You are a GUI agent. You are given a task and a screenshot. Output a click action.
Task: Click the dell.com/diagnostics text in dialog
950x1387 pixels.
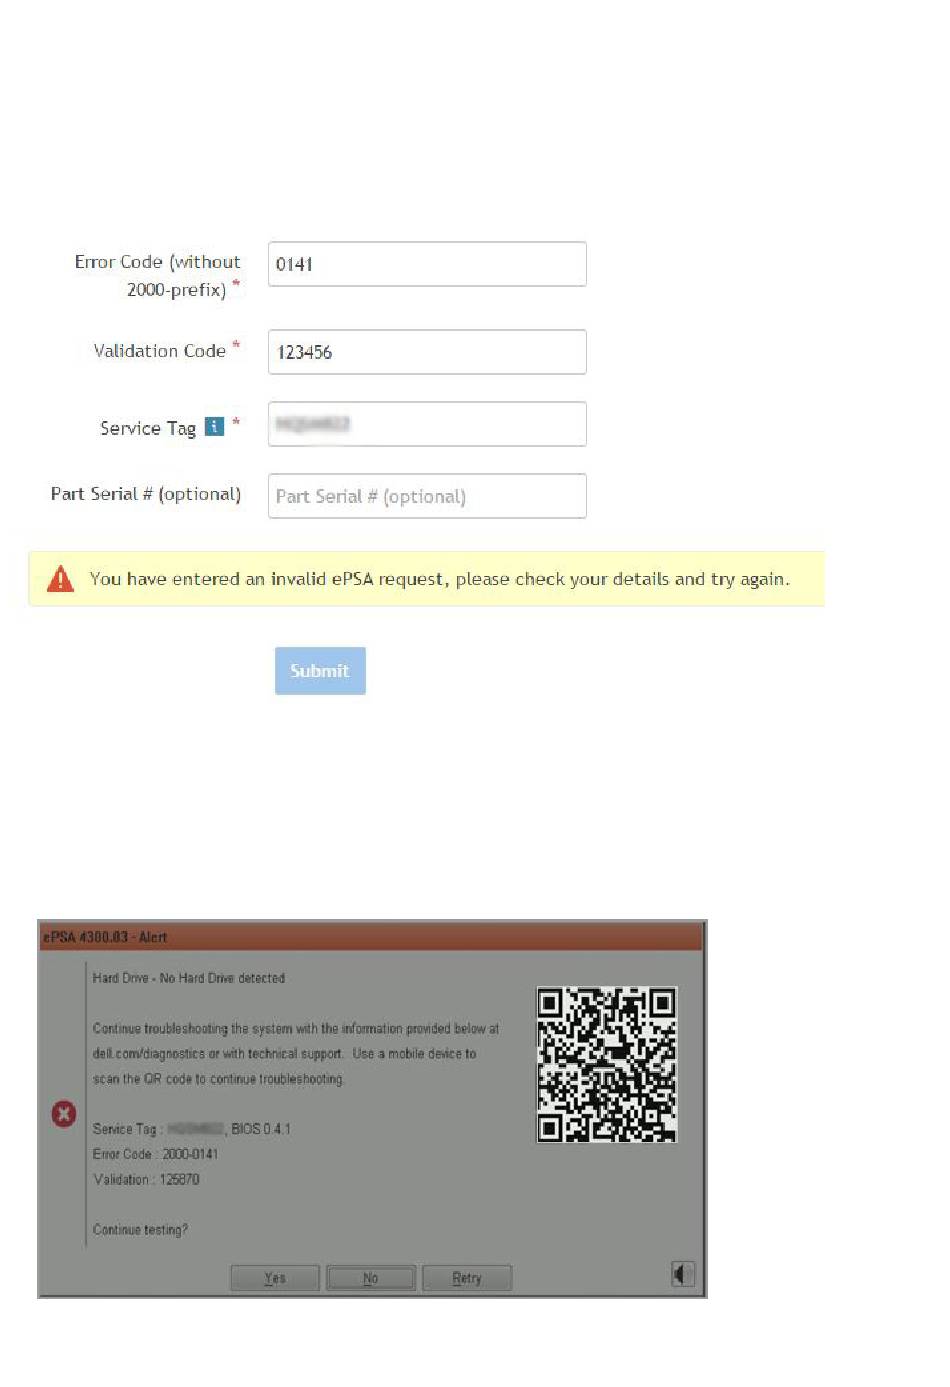[148, 1054]
